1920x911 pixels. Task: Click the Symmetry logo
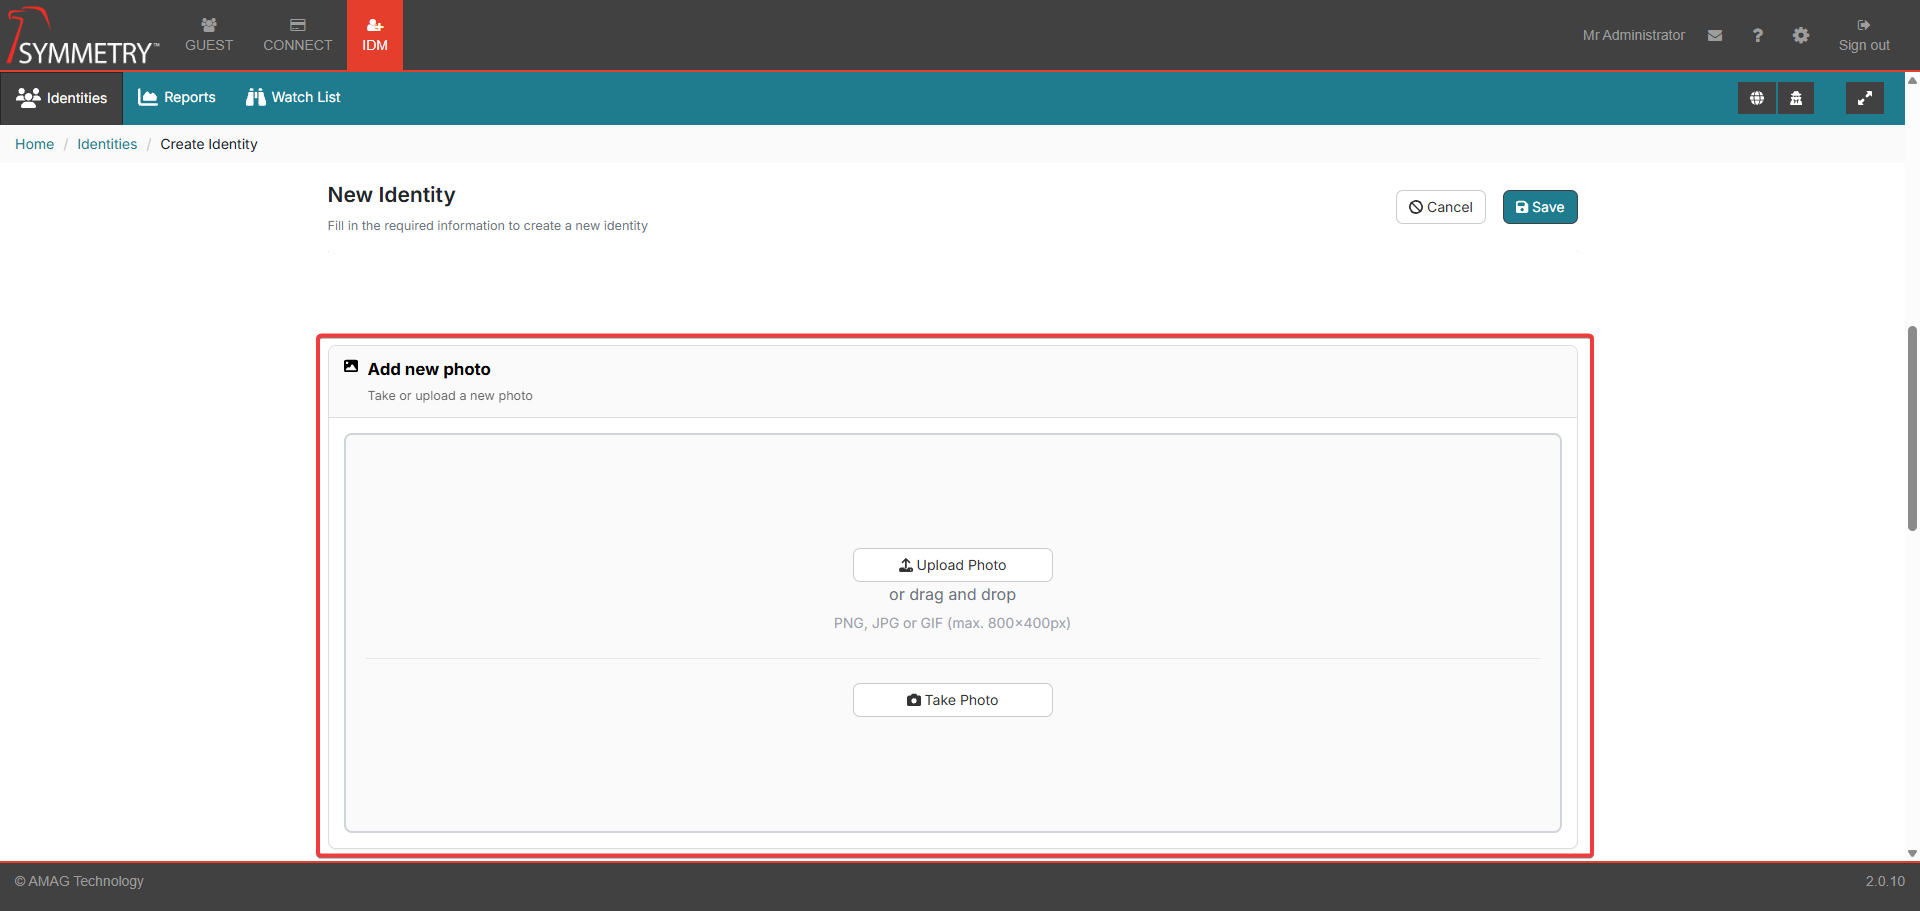[82, 37]
